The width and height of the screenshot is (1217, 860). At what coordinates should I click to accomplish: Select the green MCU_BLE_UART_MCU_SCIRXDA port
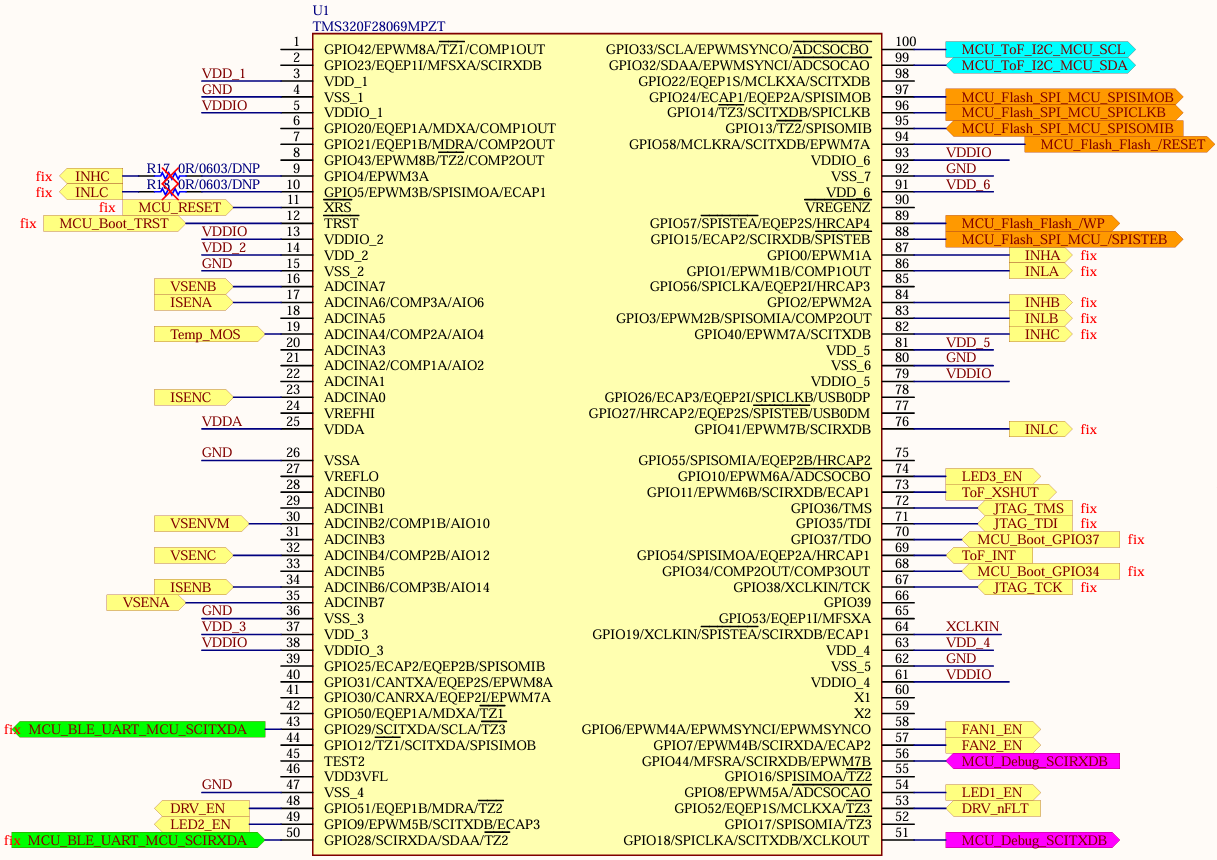point(137,840)
